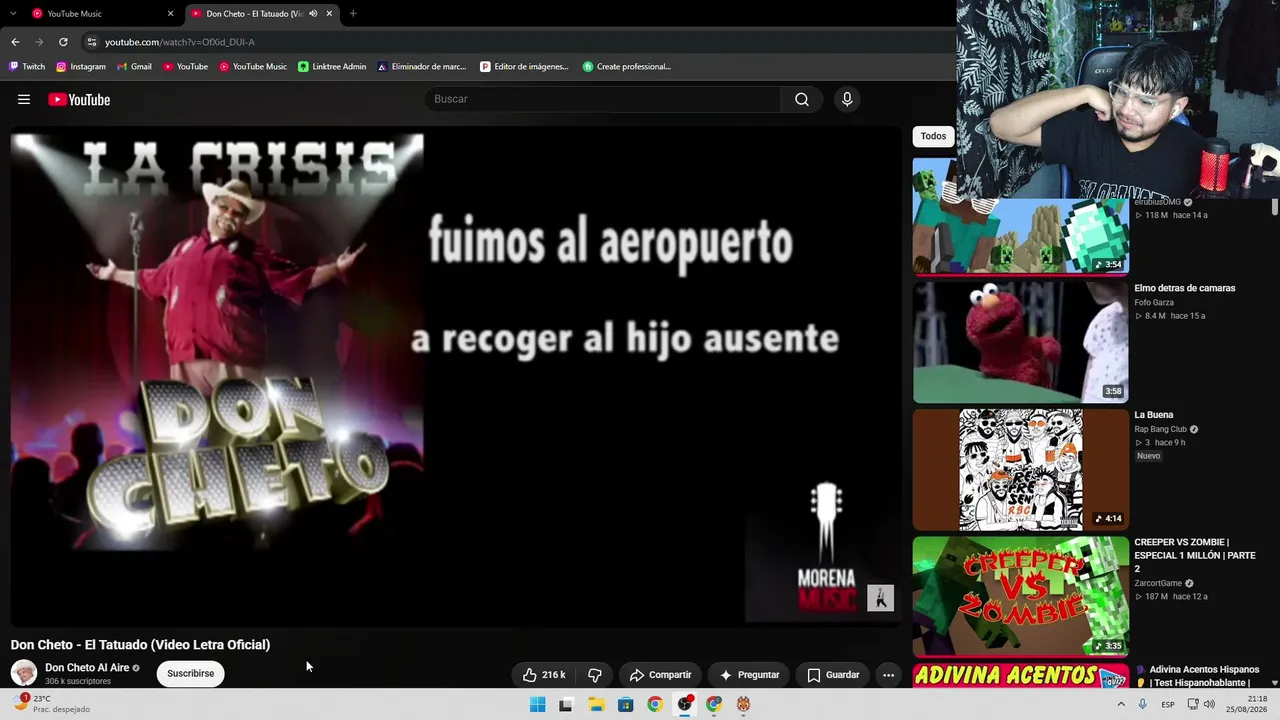This screenshot has height=720, width=1280.
Task: Open the Gmail bookmark
Action: point(134,67)
